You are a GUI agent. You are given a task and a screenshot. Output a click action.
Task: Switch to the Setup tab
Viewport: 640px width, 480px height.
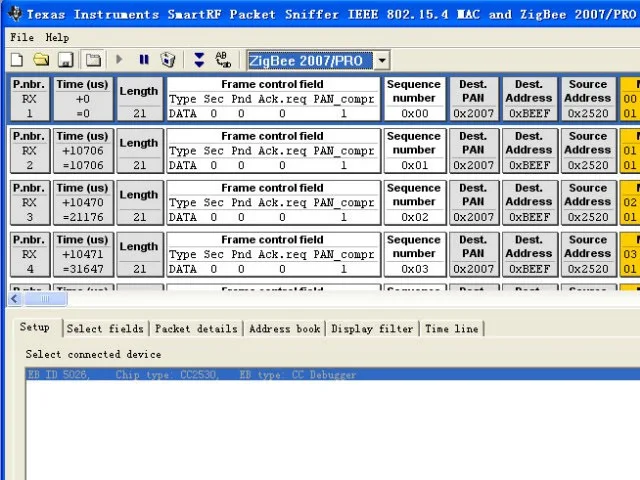click(x=35, y=327)
